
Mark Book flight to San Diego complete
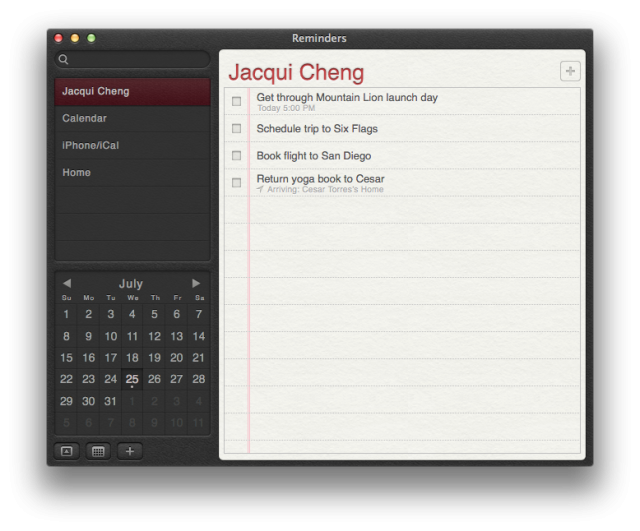236,156
